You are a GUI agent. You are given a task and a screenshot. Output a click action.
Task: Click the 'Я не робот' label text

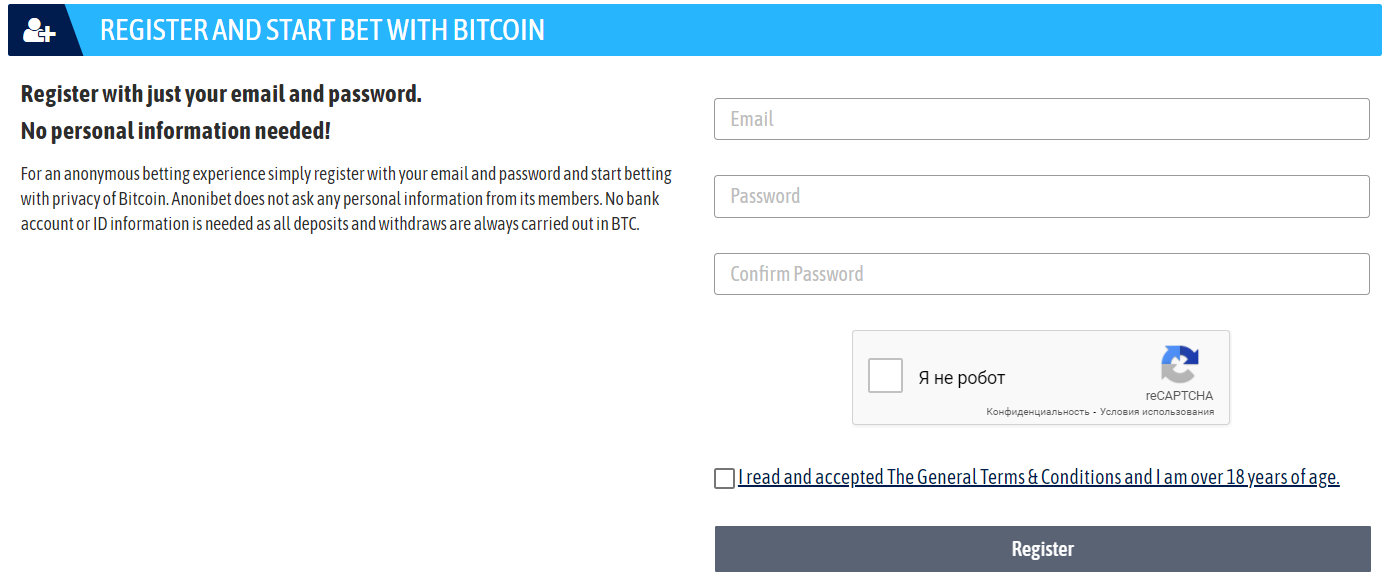click(961, 378)
